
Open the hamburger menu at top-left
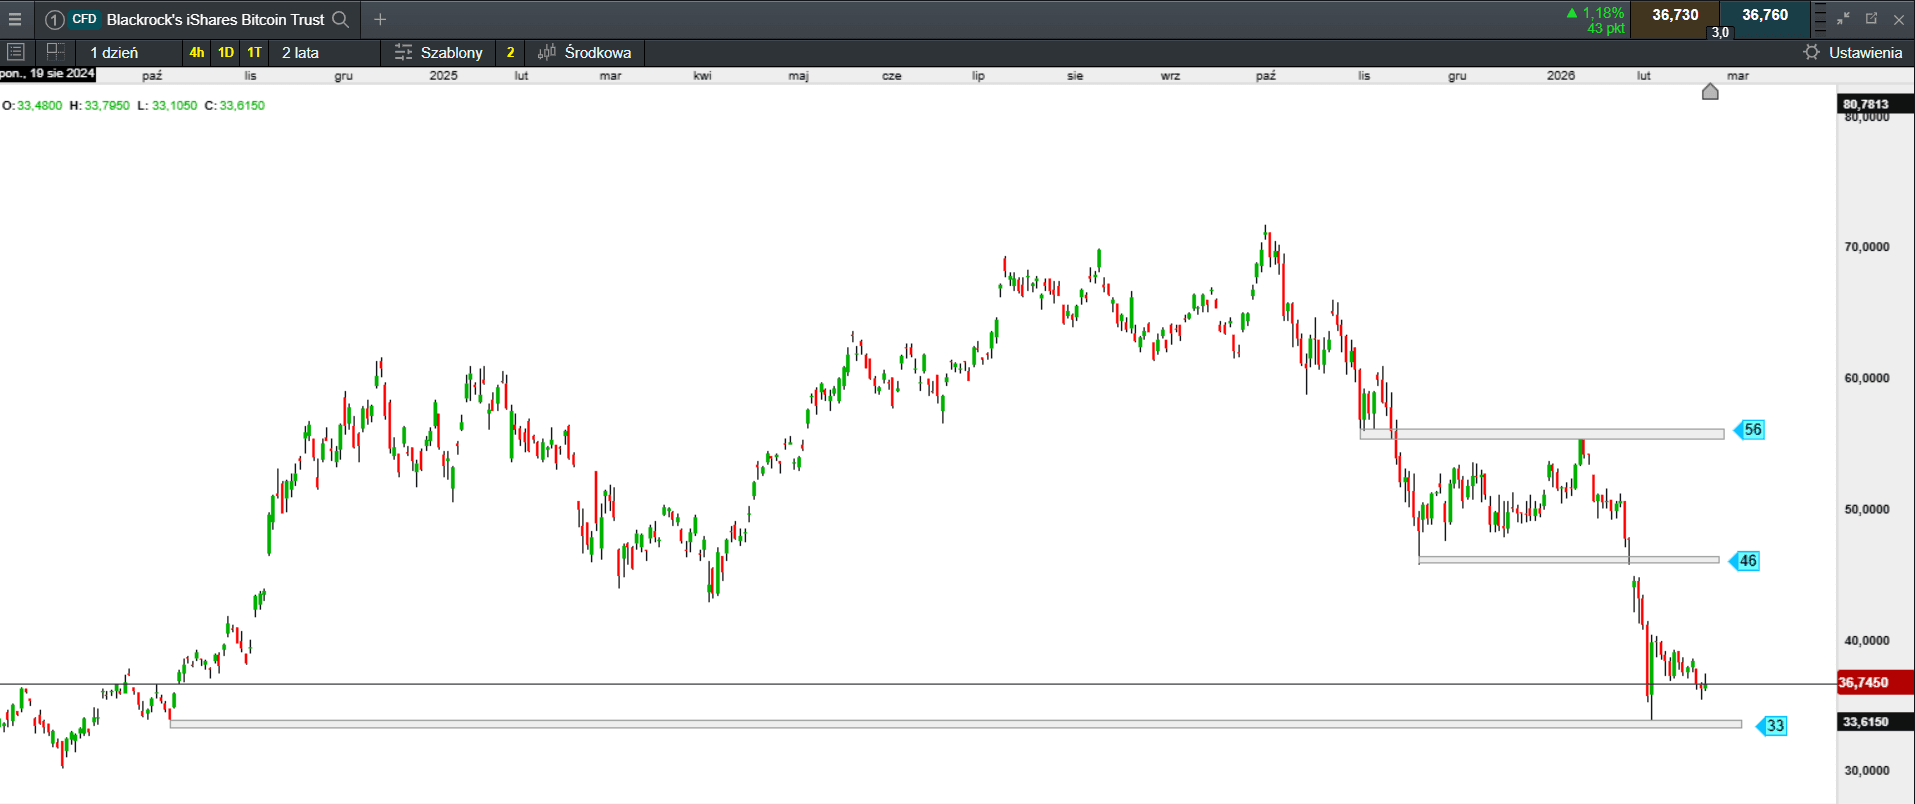point(15,19)
